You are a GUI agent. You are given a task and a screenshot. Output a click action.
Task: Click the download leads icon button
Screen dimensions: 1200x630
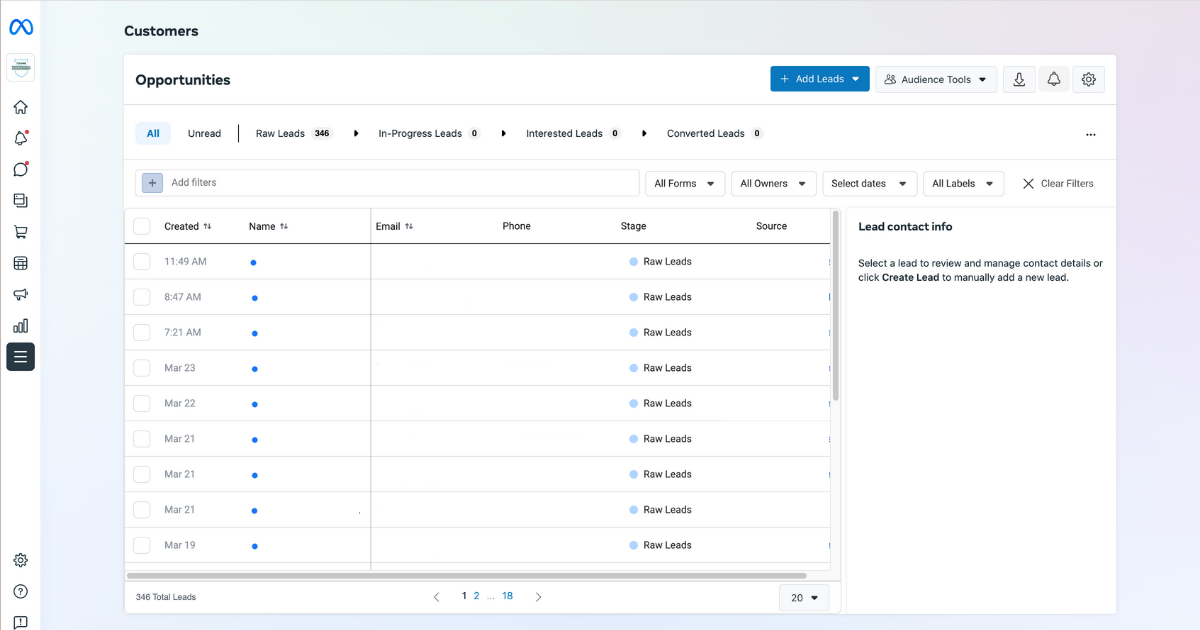pyautogui.click(x=1019, y=79)
